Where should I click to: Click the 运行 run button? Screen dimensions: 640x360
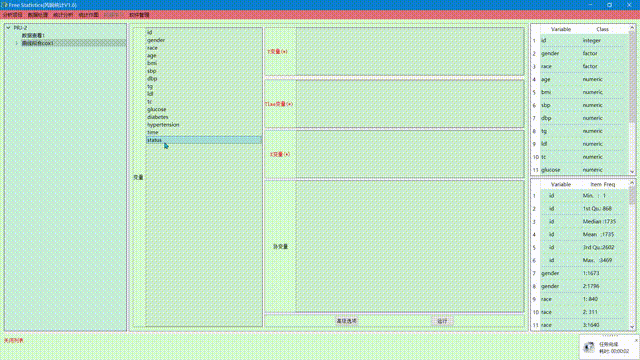442,321
